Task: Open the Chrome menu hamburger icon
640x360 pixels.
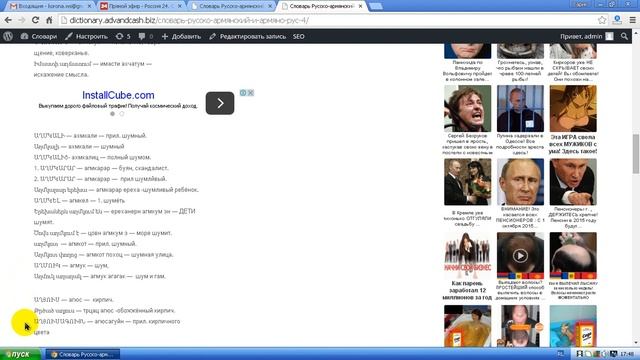Action: pyautogui.click(x=632, y=20)
